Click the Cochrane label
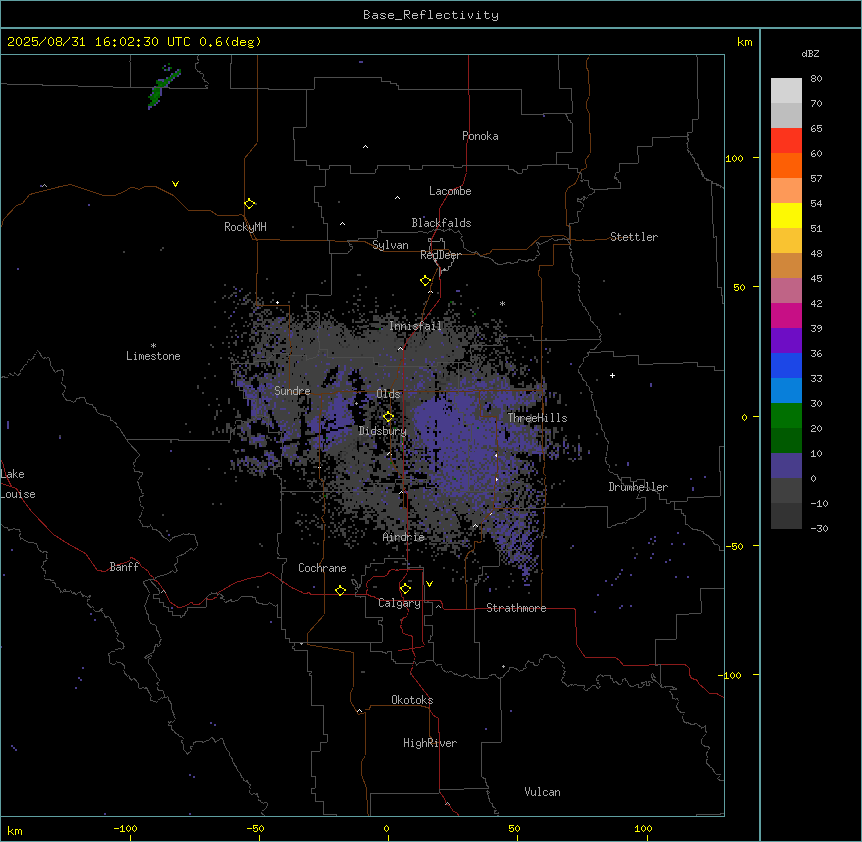Screen dimensions: 862x842 click(322, 568)
